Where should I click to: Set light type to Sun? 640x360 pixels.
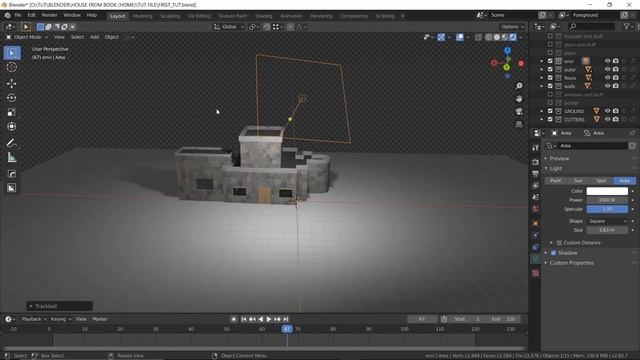click(x=578, y=181)
